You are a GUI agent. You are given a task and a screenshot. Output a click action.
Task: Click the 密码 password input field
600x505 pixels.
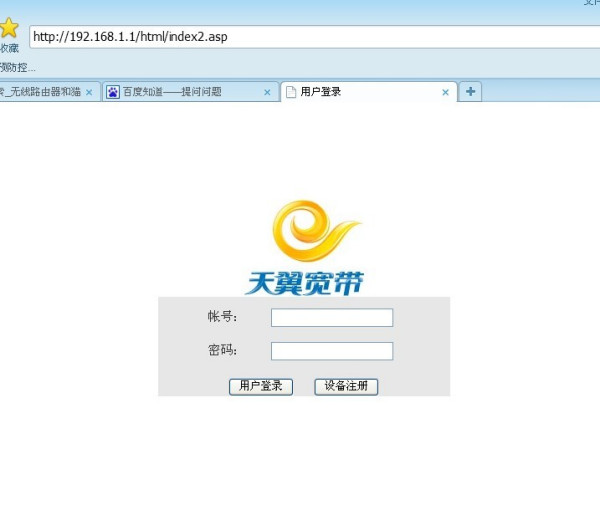click(332, 351)
